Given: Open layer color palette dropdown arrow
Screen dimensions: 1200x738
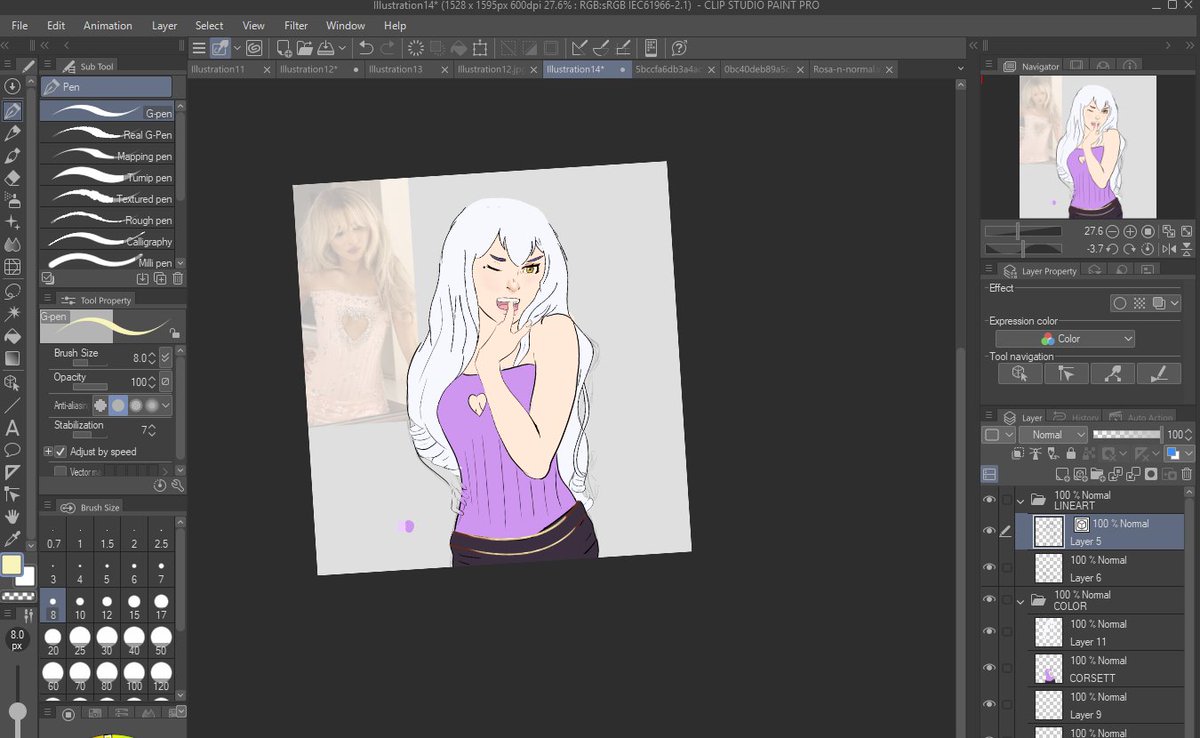Looking at the screenshot, I should point(1188,454).
